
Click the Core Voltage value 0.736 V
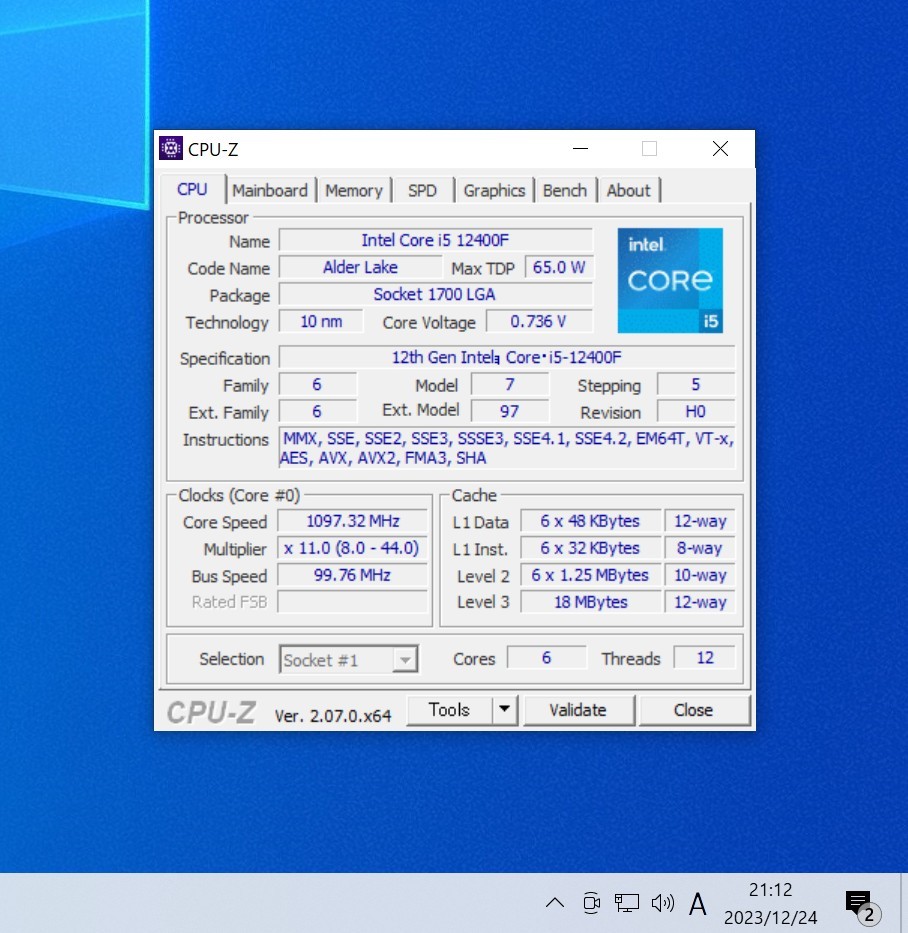pyautogui.click(x=539, y=322)
